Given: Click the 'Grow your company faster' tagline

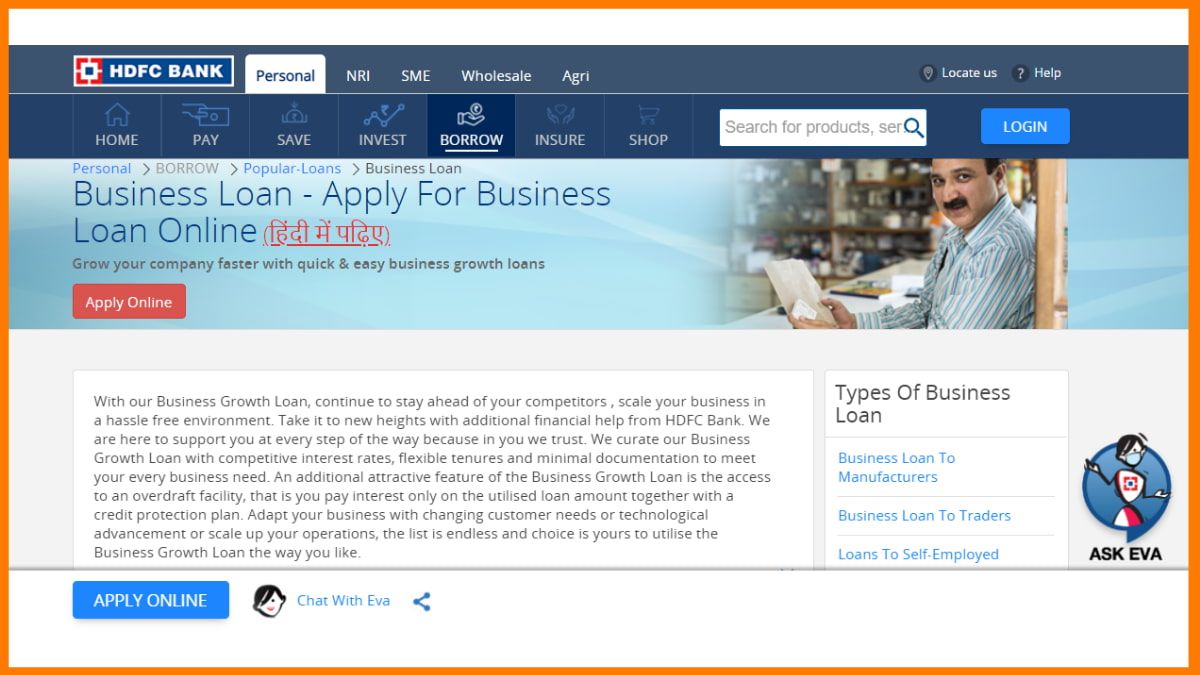Looking at the screenshot, I should (309, 264).
